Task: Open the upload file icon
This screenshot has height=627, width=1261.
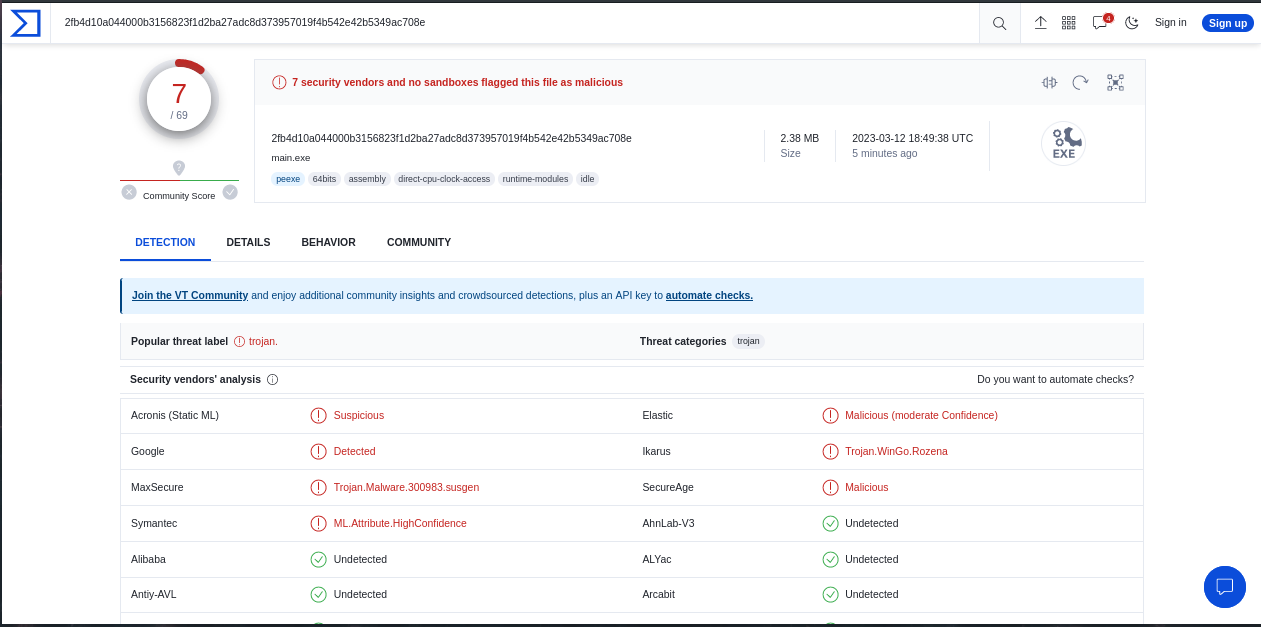Action: click(x=1040, y=23)
